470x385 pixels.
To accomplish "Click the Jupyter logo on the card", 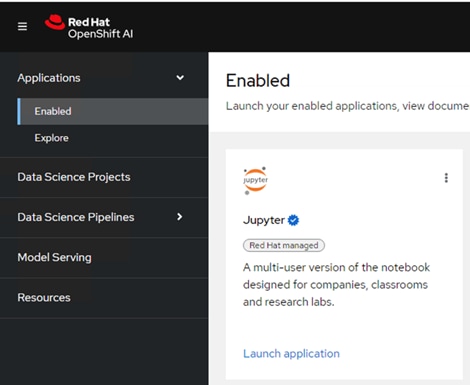I will coord(255,180).
